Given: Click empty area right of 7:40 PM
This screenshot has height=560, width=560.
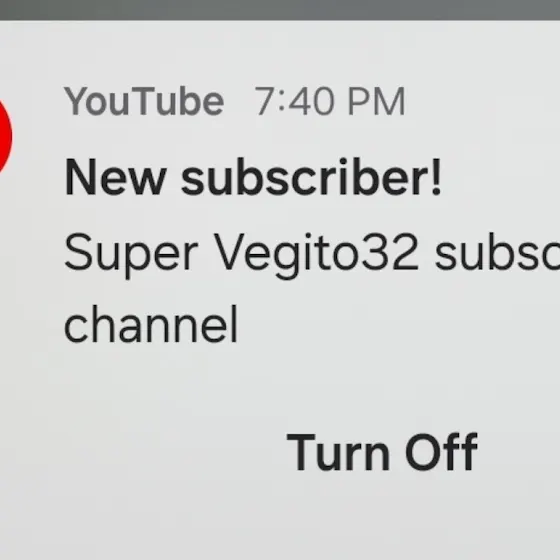Looking at the screenshot, I should (482, 101).
